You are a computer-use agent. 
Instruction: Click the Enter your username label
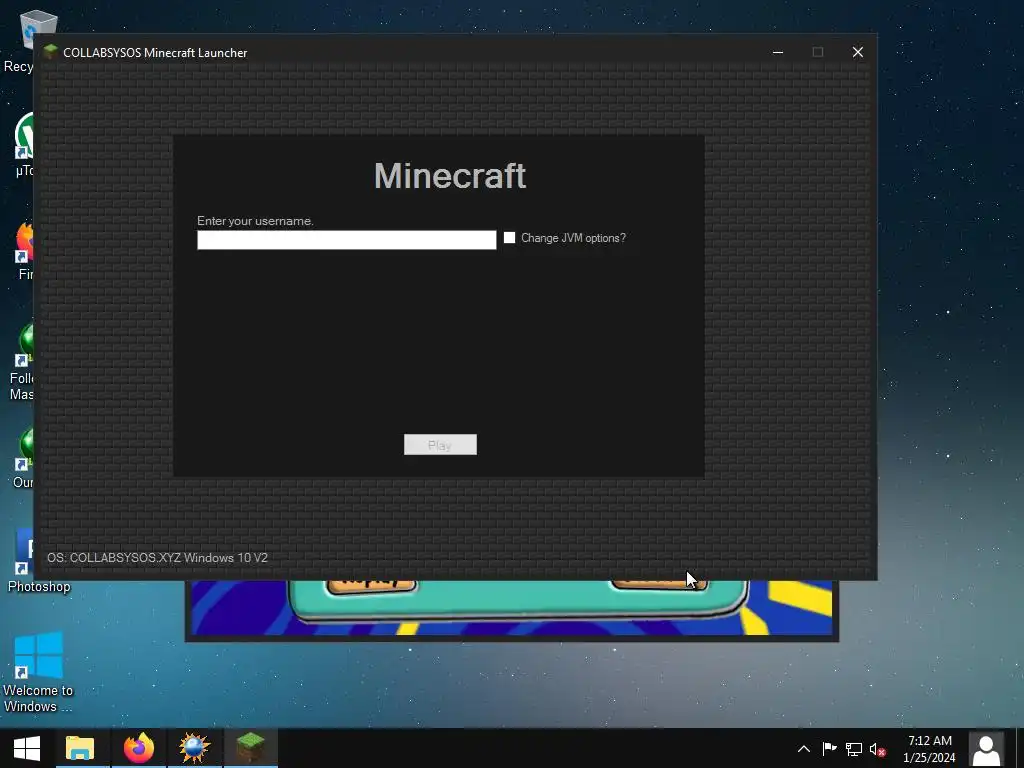coord(255,221)
